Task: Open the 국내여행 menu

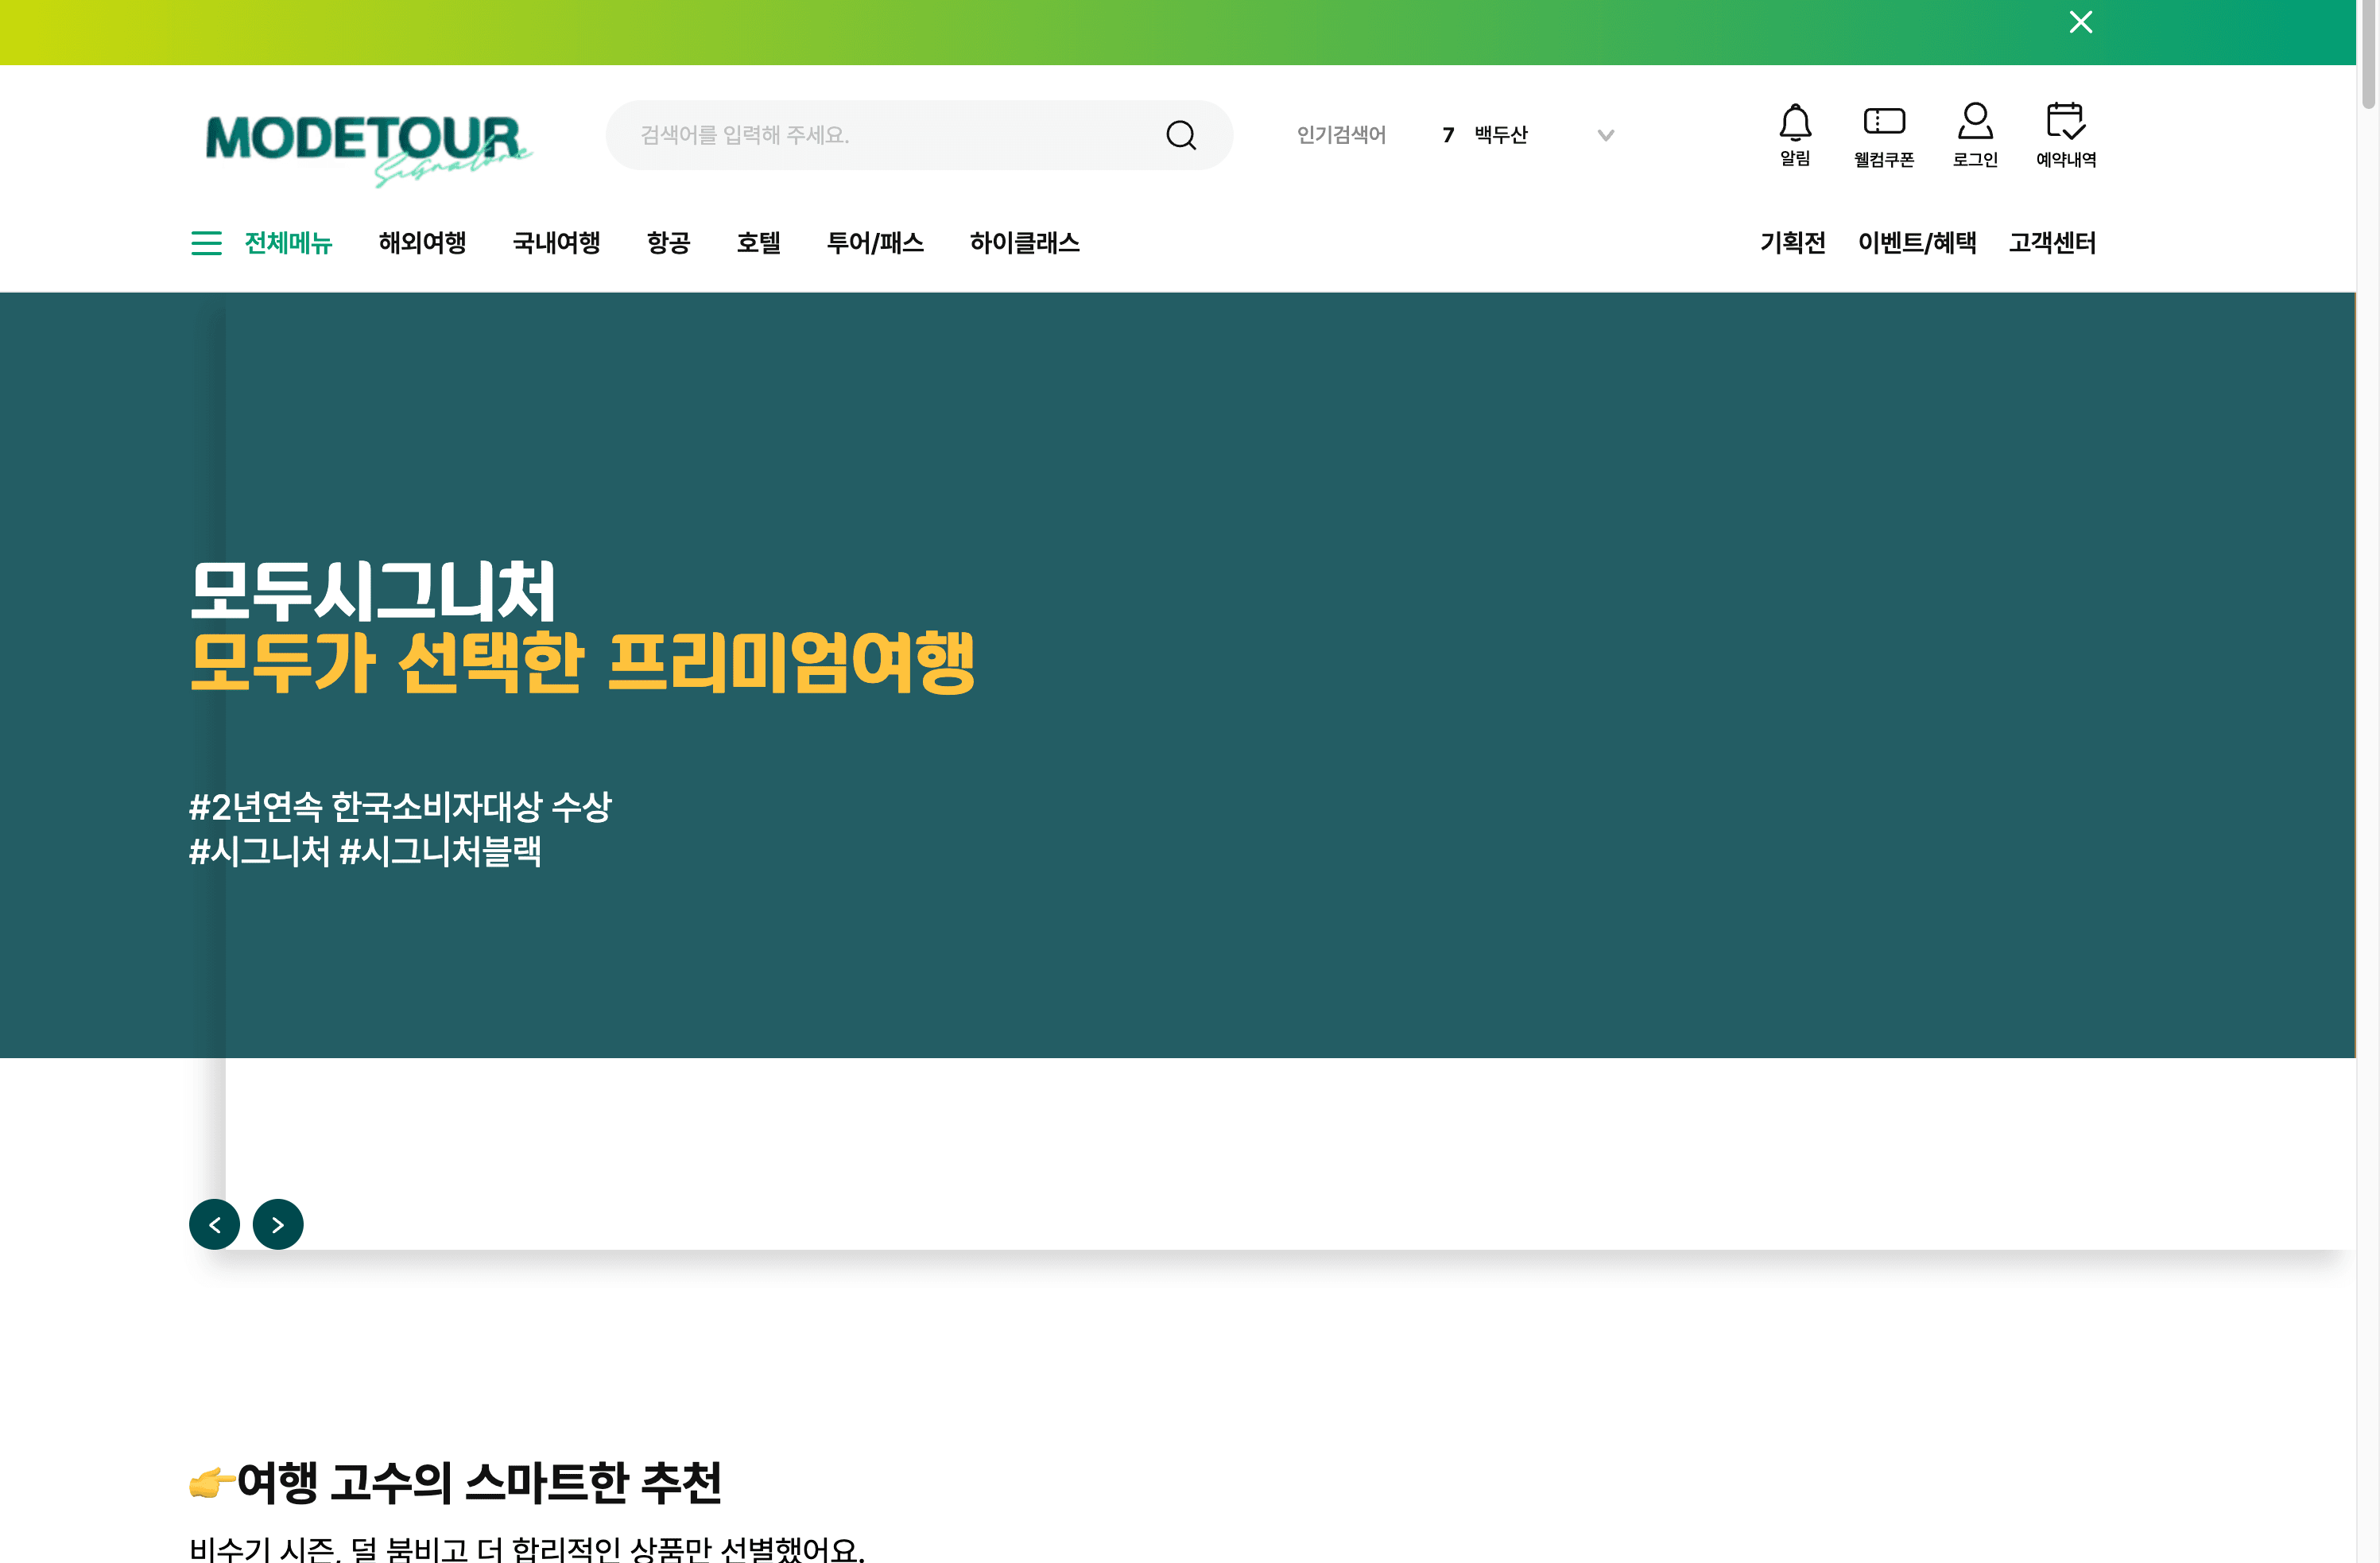Action: [556, 243]
